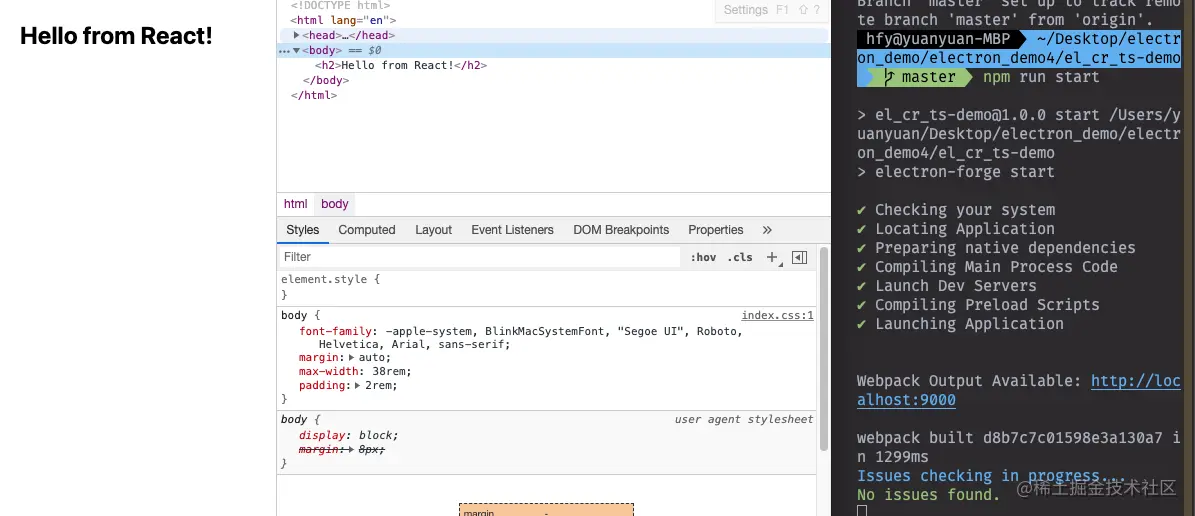Click the display: block declaration

click(x=348, y=435)
